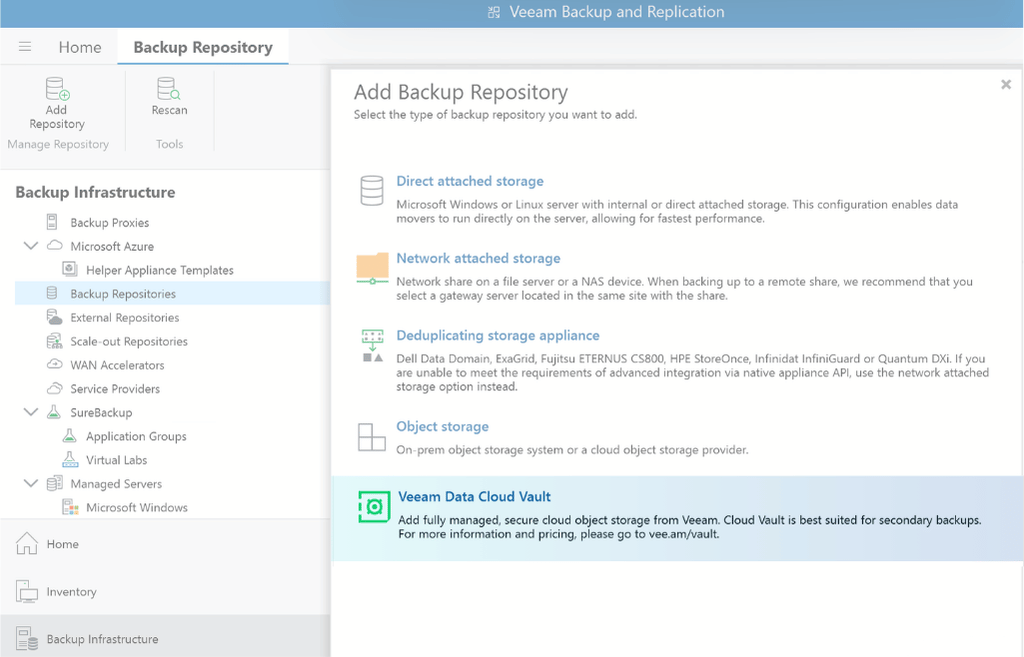Click the Home house icon in navigation

click(27, 543)
